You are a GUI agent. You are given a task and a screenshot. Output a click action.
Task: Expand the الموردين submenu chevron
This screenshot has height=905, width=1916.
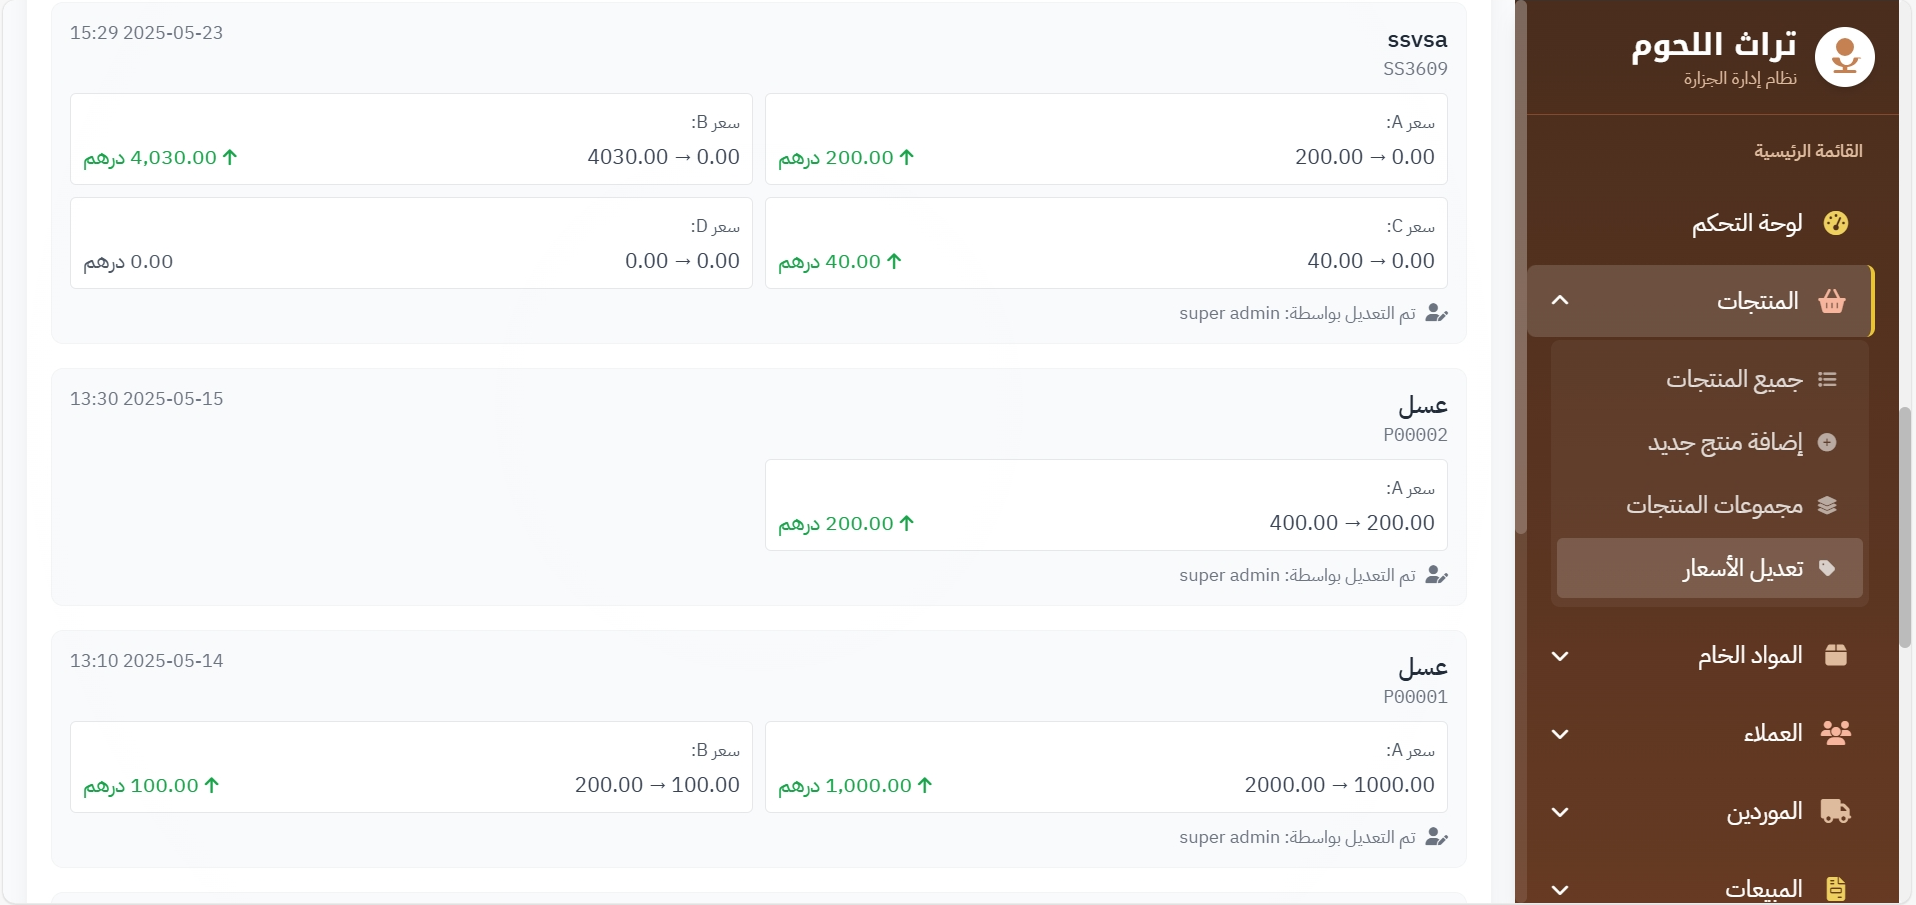[x=1560, y=812]
